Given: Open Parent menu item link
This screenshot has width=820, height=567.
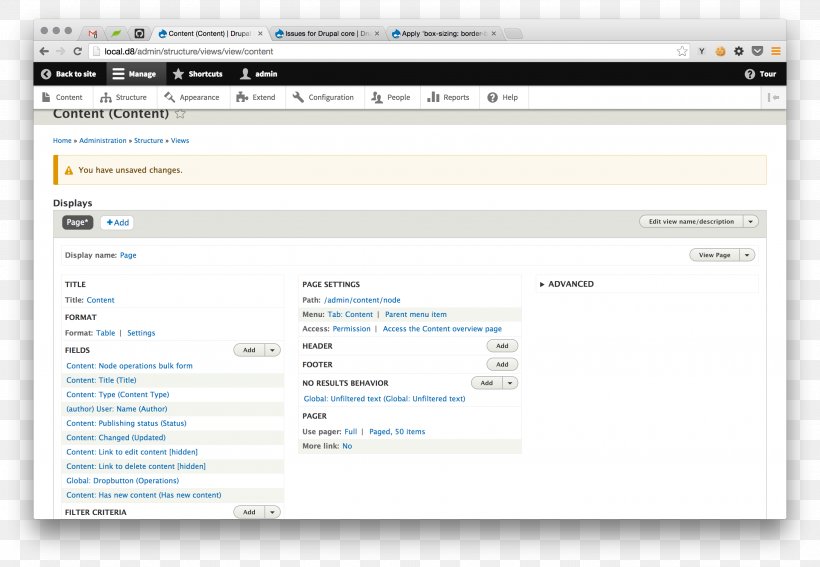Looking at the screenshot, I should 416,314.
